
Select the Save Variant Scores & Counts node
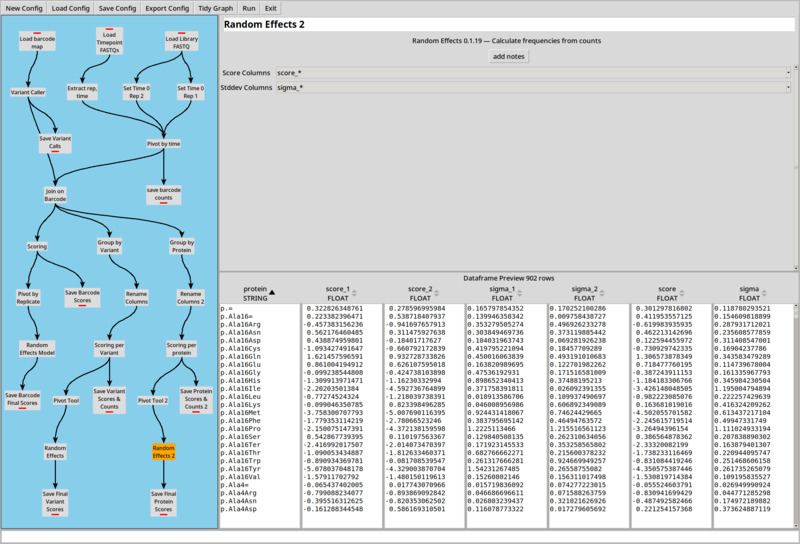[109, 399]
